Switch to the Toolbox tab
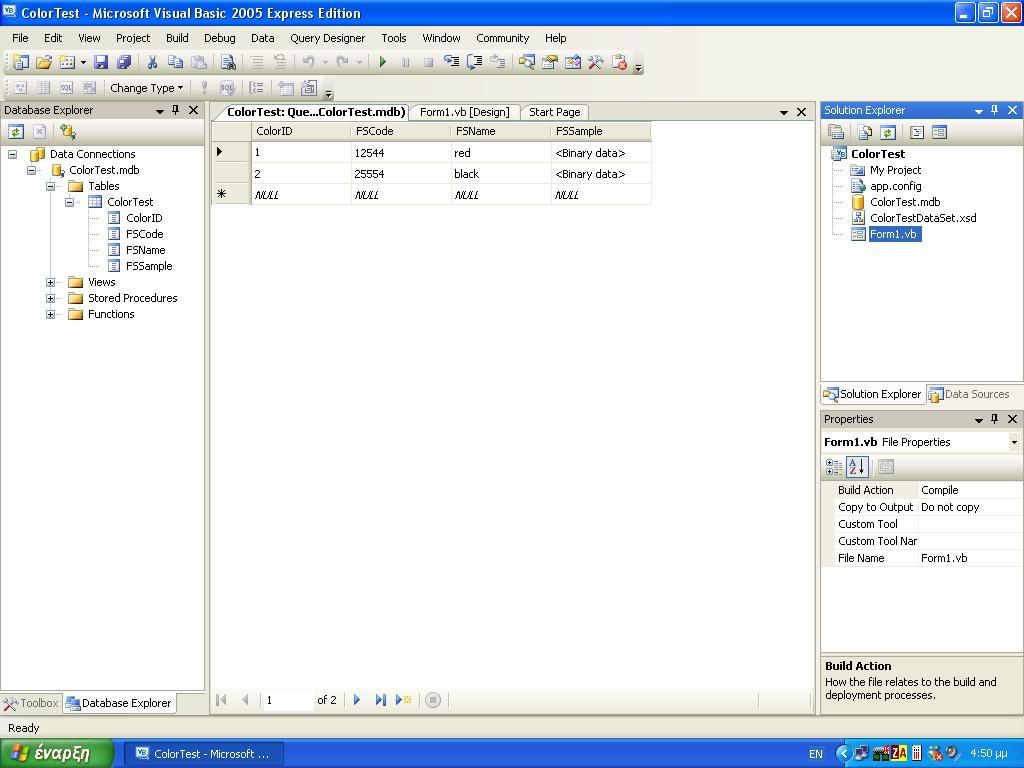Viewport: 1024px width, 768px height. click(31, 703)
